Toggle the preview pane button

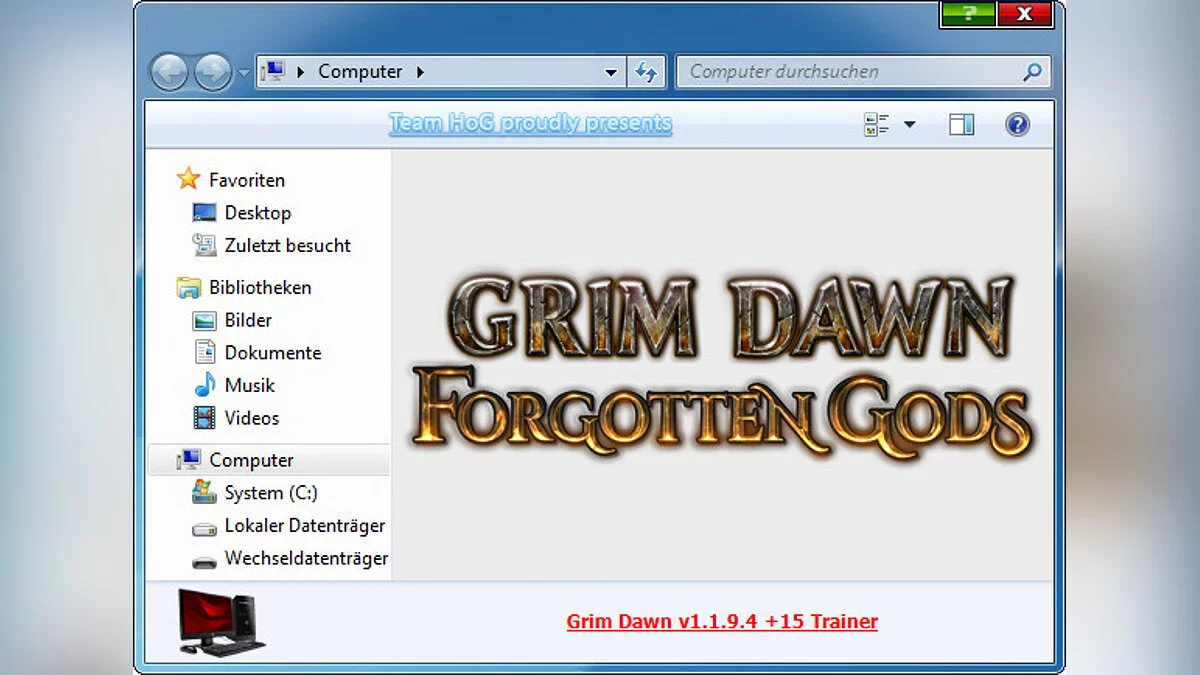pyautogui.click(x=961, y=124)
